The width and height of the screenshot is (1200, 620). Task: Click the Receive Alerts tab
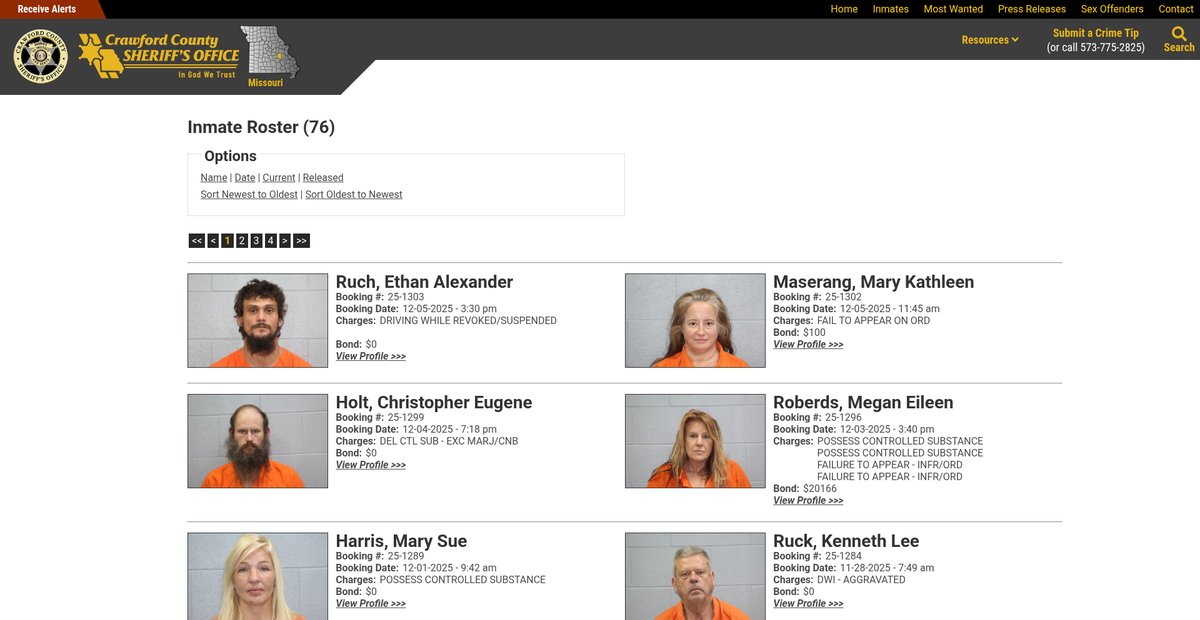coord(47,9)
